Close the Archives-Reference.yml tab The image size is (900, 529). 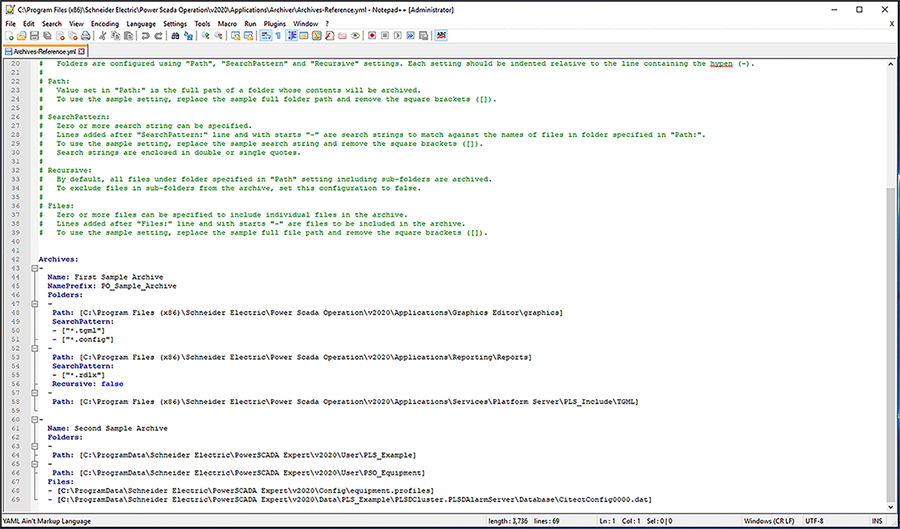86,50
